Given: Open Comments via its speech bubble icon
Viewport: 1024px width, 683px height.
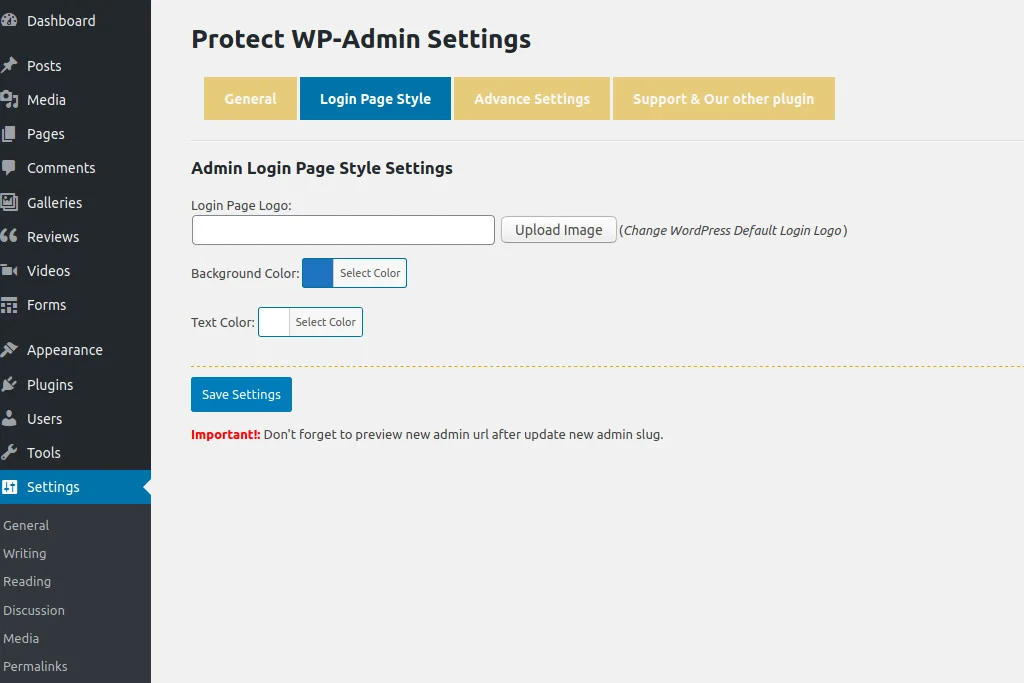Looking at the screenshot, I should (15, 168).
